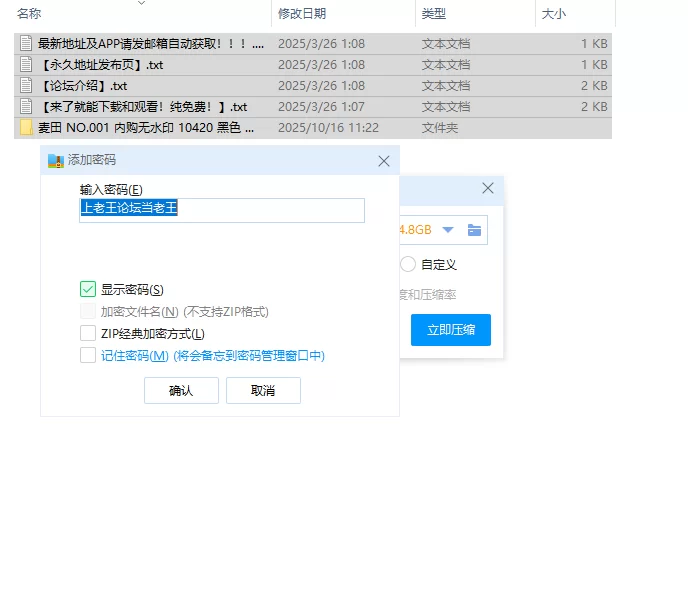Sort files by 大小 column header

[554, 14]
